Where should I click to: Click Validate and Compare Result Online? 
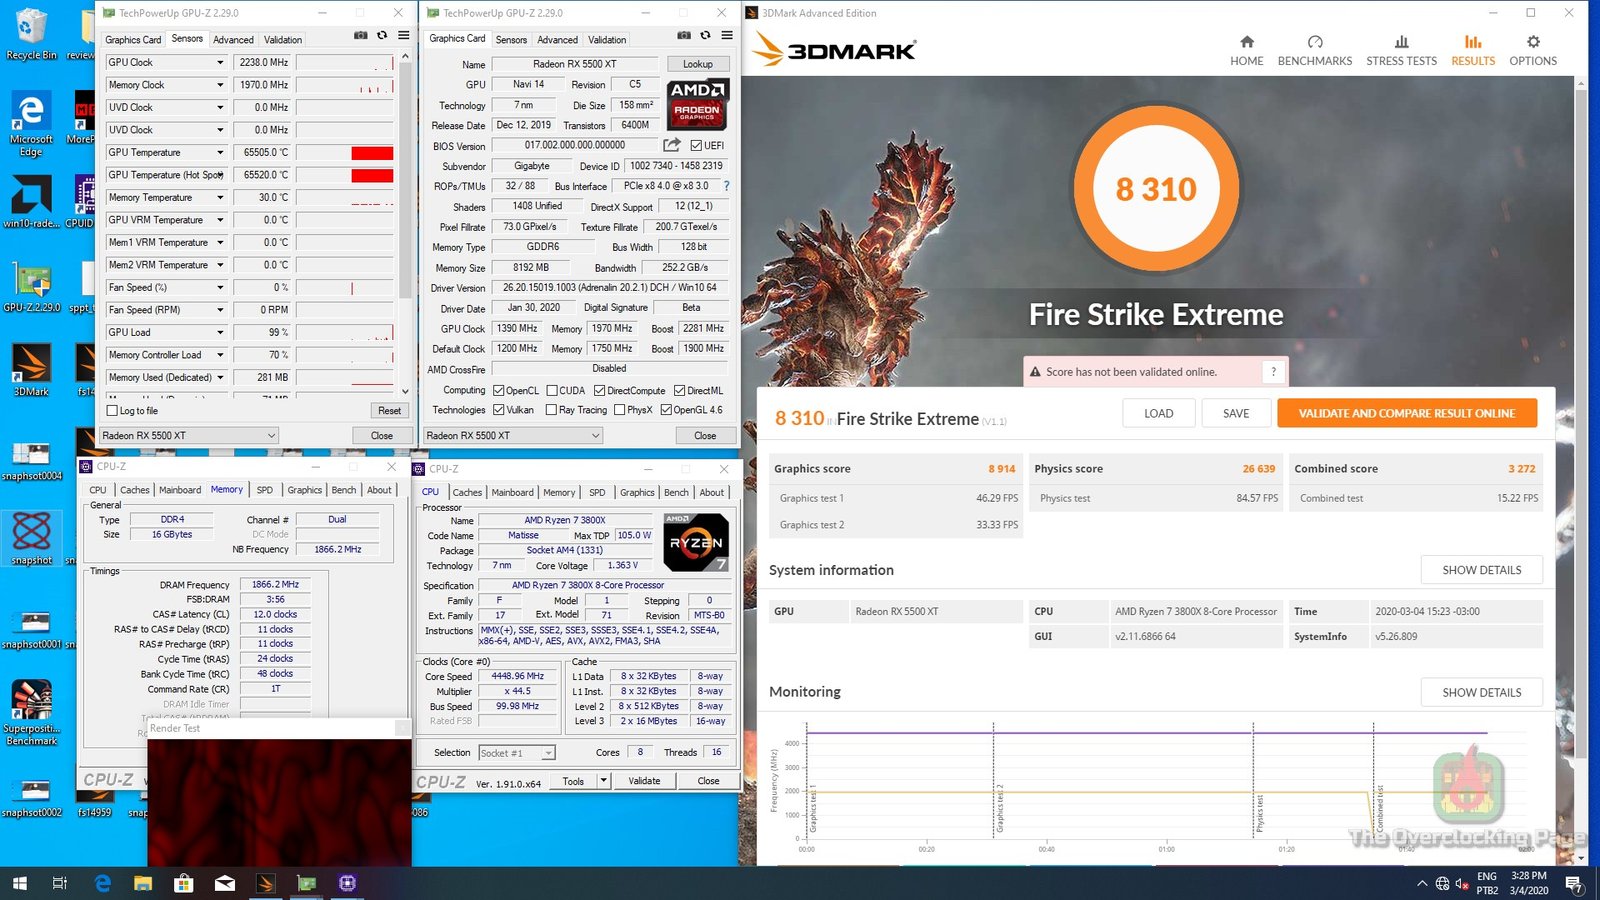[x=1406, y=413]
